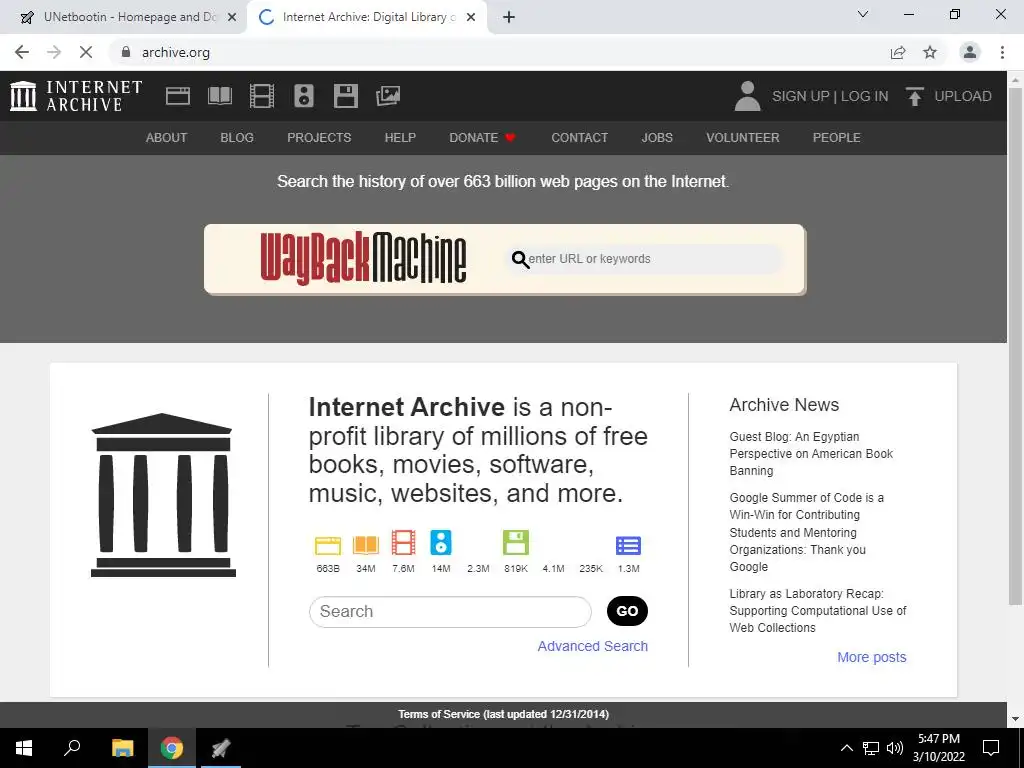Viewport: 1024px width, 768px height.
Task: Open the BLOG menu item
Action: point(237,138)
